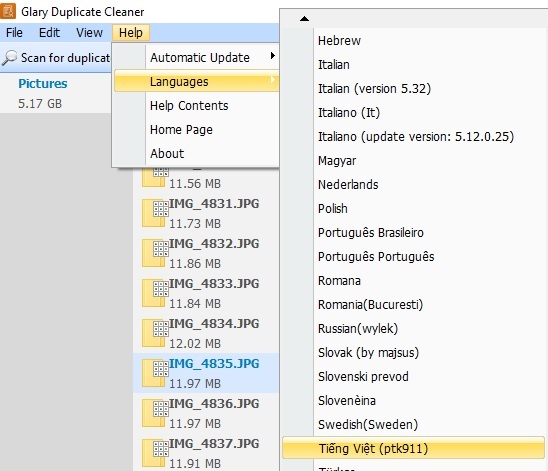Viewport: 548px width, 471px height.
Task: Choose Nederlands language
Action: point(413,184)
